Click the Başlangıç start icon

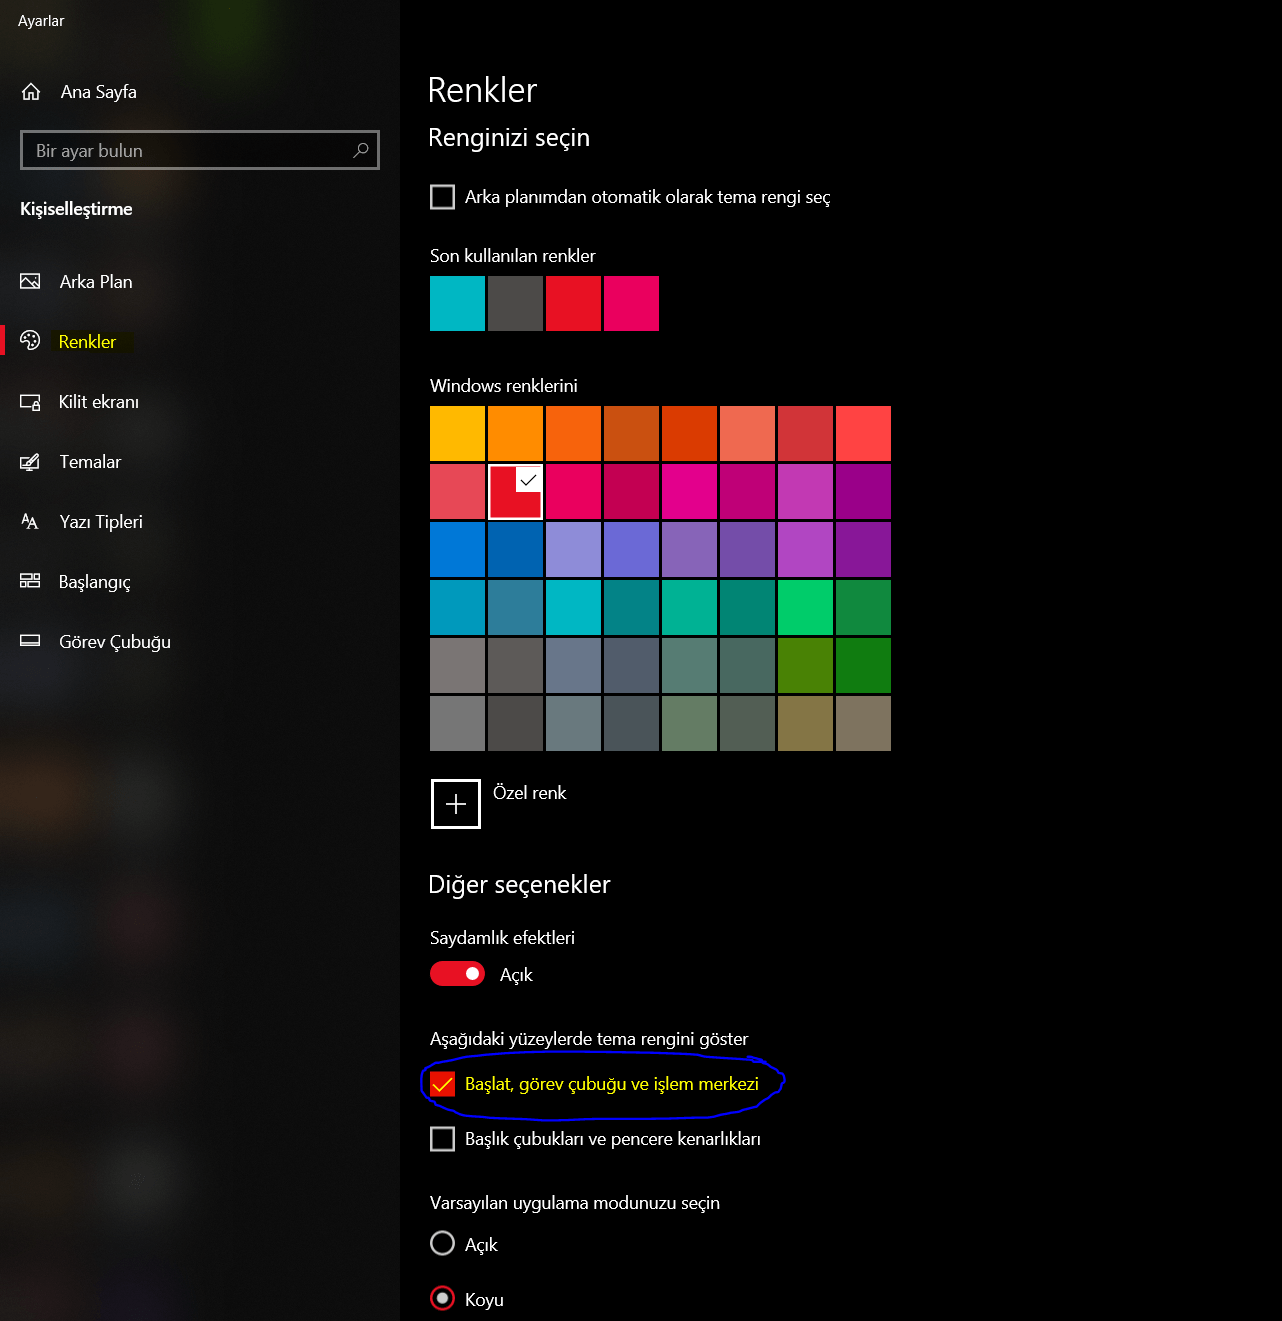coord(30,581)
